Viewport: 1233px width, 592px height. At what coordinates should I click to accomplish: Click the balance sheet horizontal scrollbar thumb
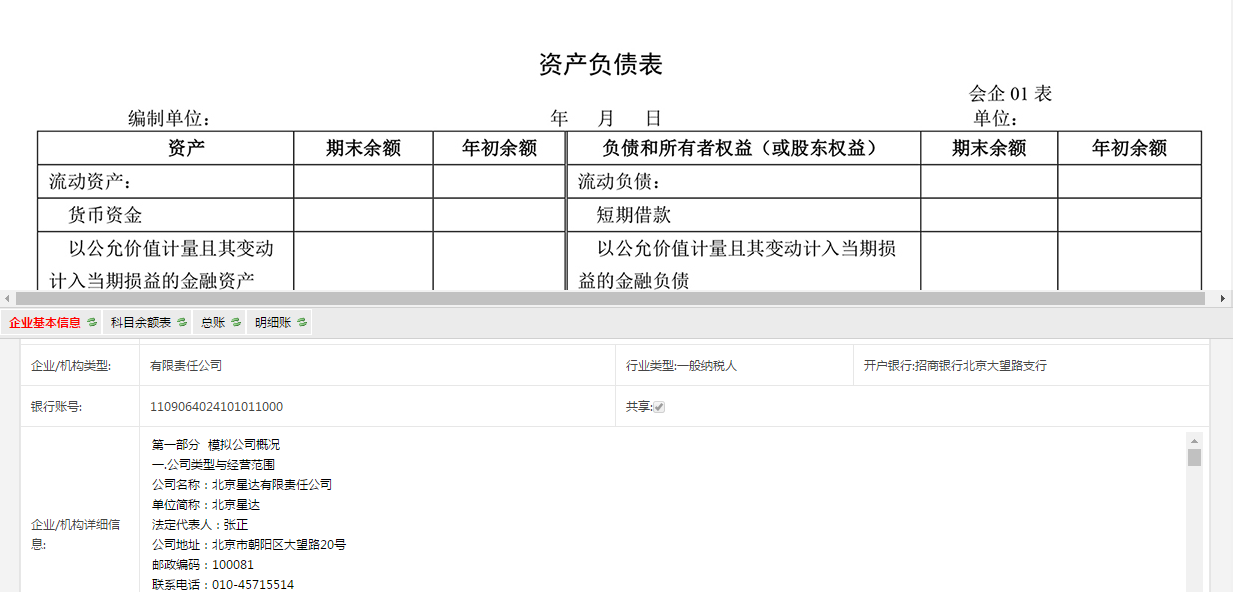[x=610, y=299]
